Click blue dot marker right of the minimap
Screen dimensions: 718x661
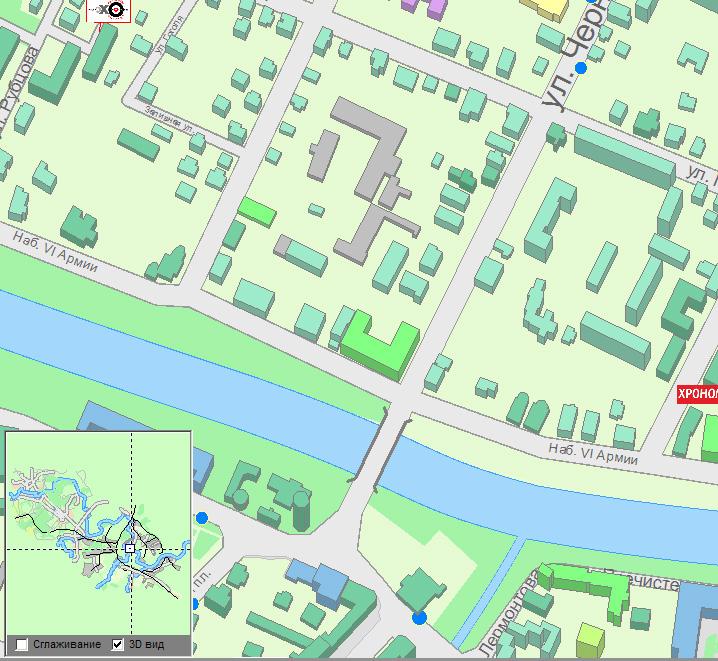[202, 517]
